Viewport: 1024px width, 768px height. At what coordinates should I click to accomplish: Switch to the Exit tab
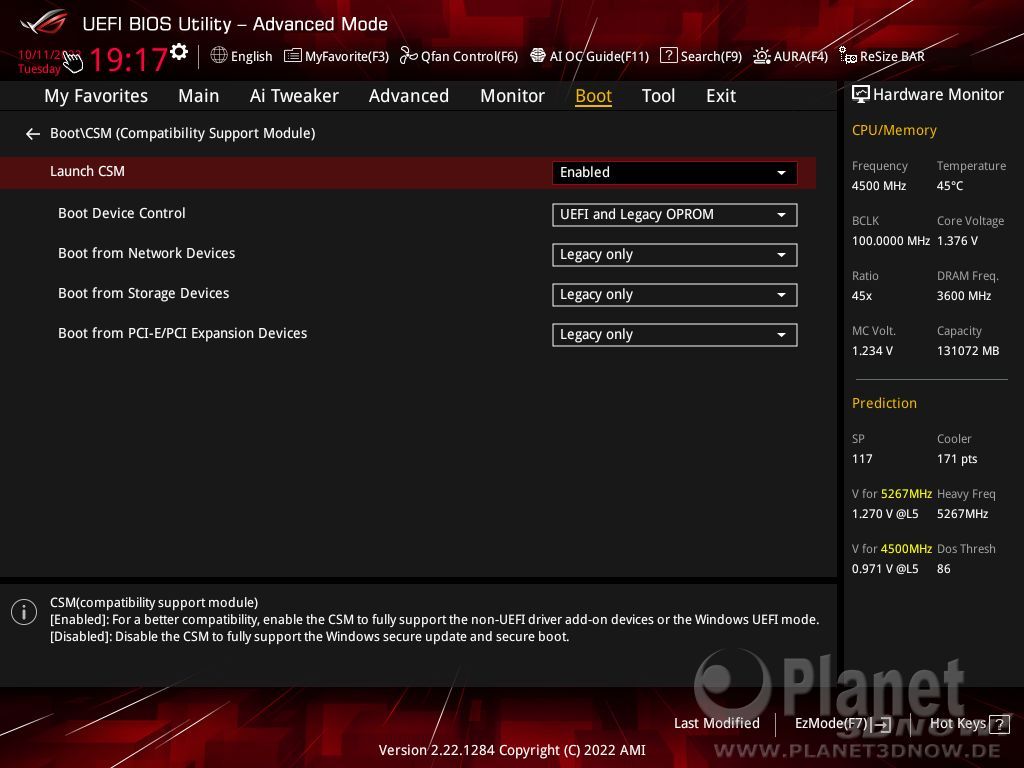(x=721, y=96)
